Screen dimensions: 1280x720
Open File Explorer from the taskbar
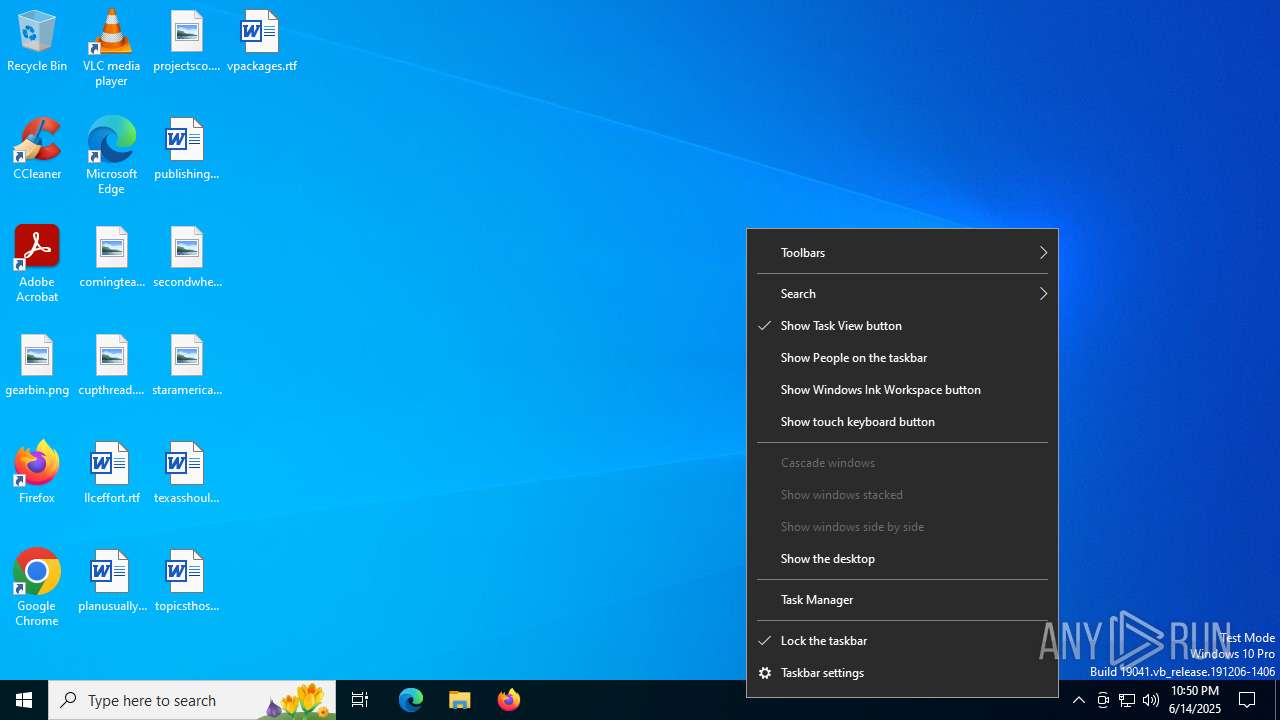pyautogui.click(x=460, y=700)
